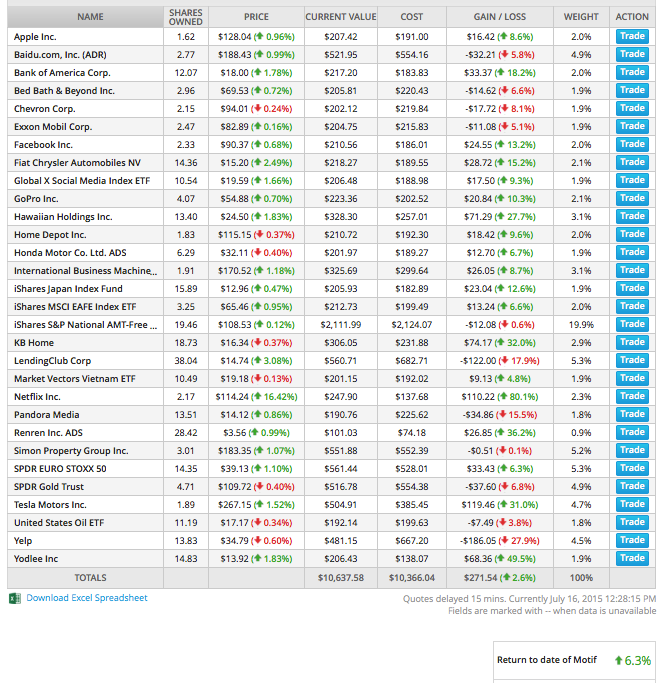Click Trade in Chevron Corp. row
661x683 pixels.
coord(632,108)
